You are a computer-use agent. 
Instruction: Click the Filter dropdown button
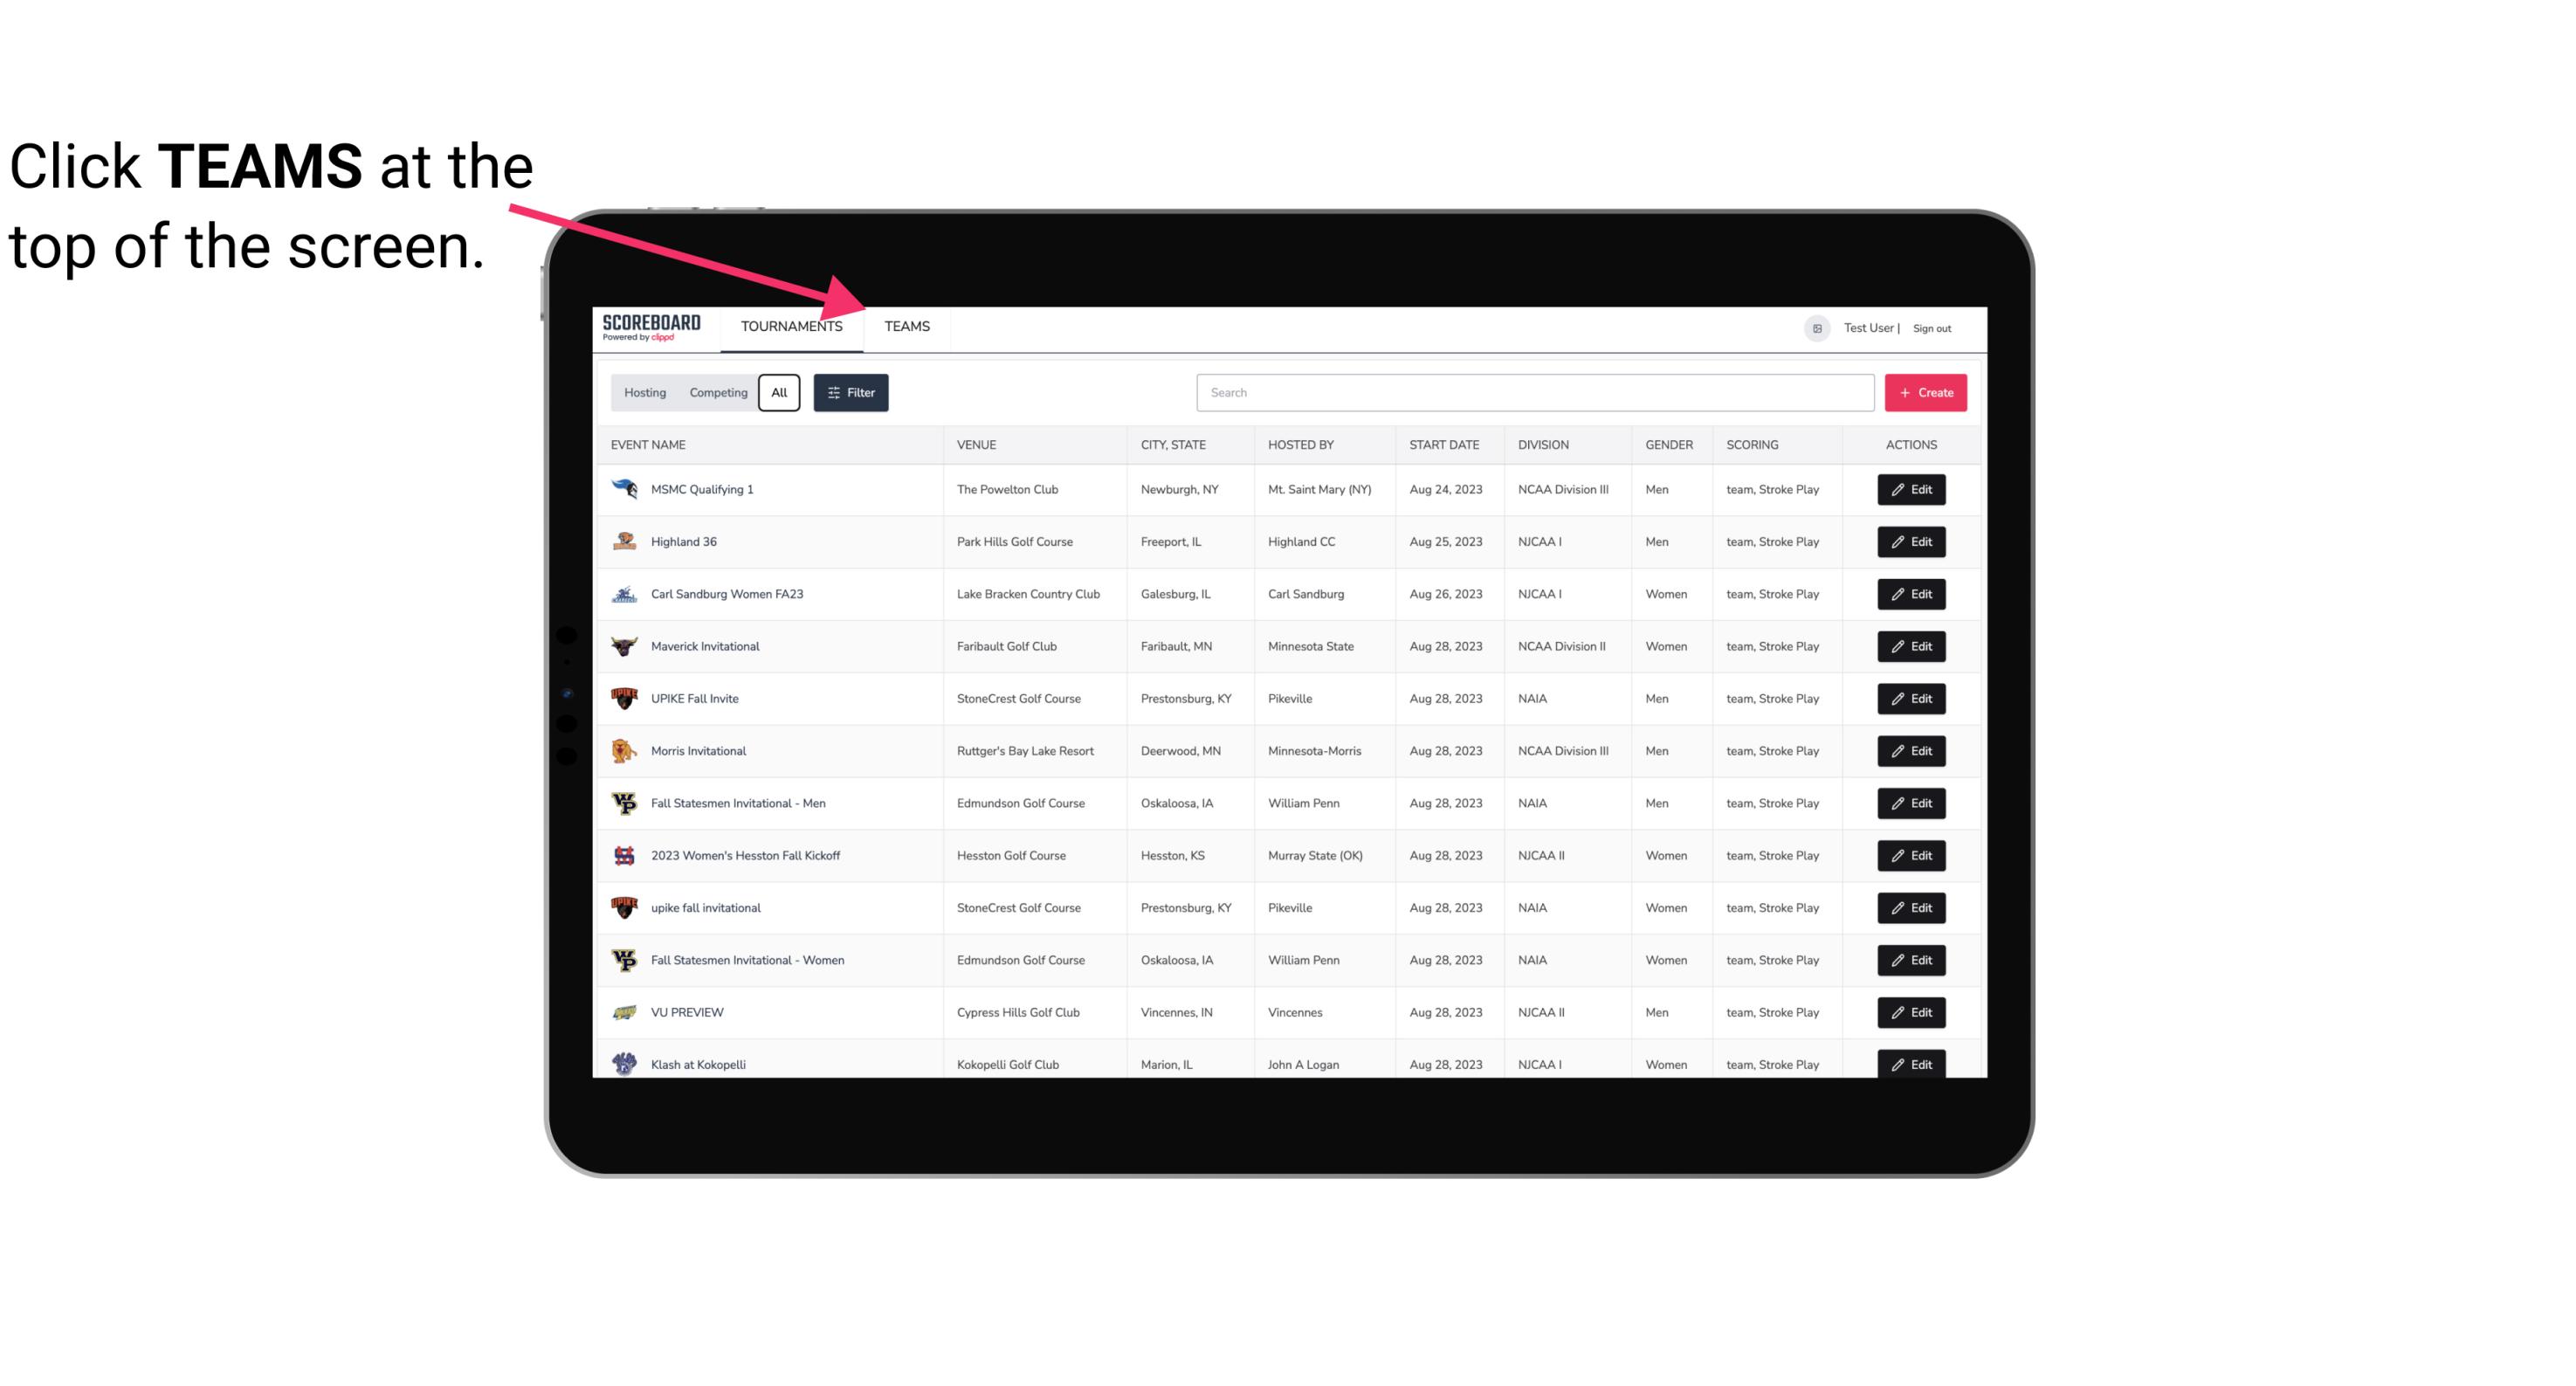click(x=851, y=393)
